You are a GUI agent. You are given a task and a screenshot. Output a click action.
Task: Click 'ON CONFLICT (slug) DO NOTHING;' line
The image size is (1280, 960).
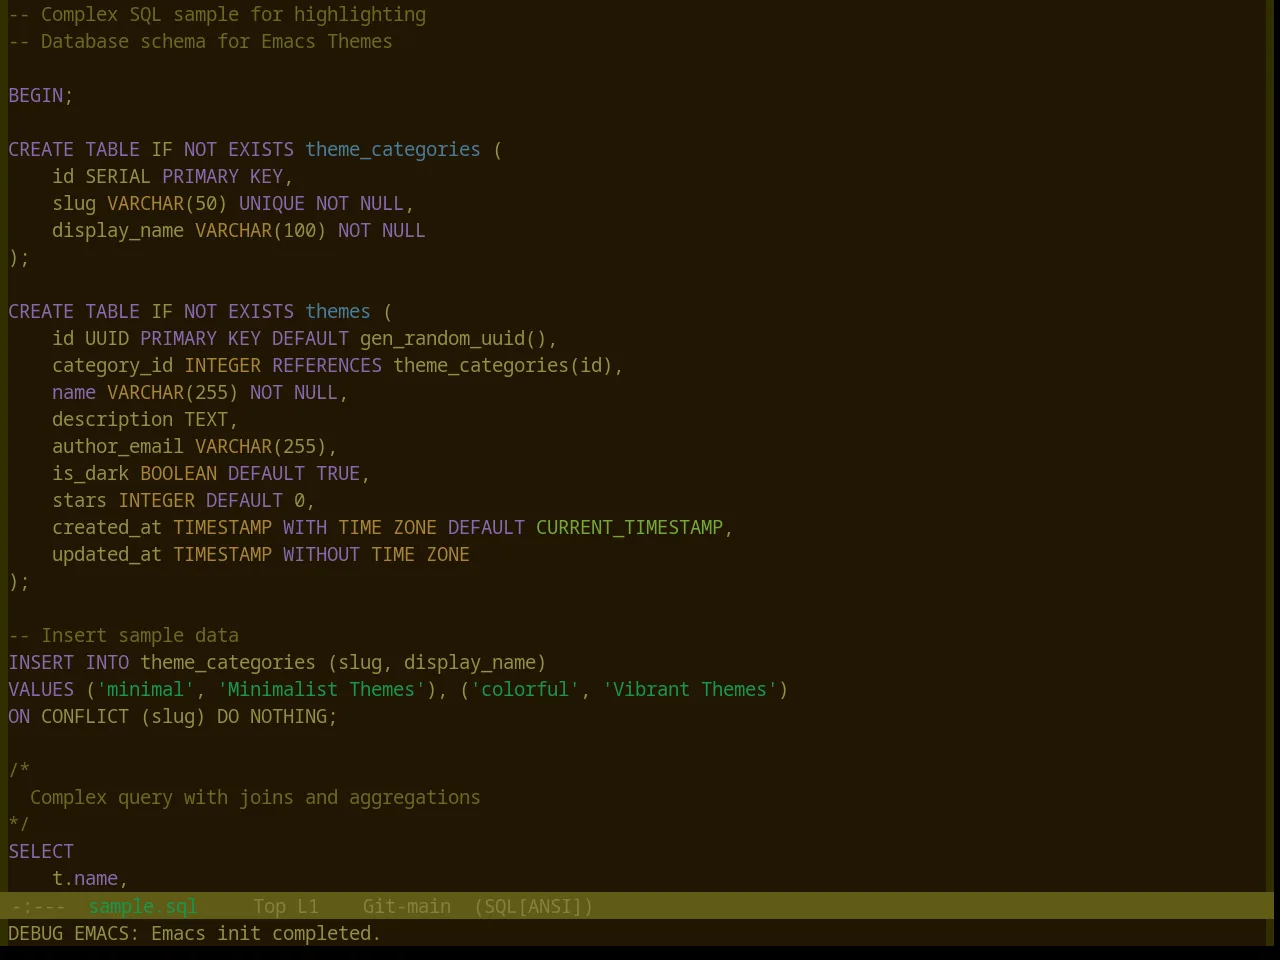tap(173, 716)
